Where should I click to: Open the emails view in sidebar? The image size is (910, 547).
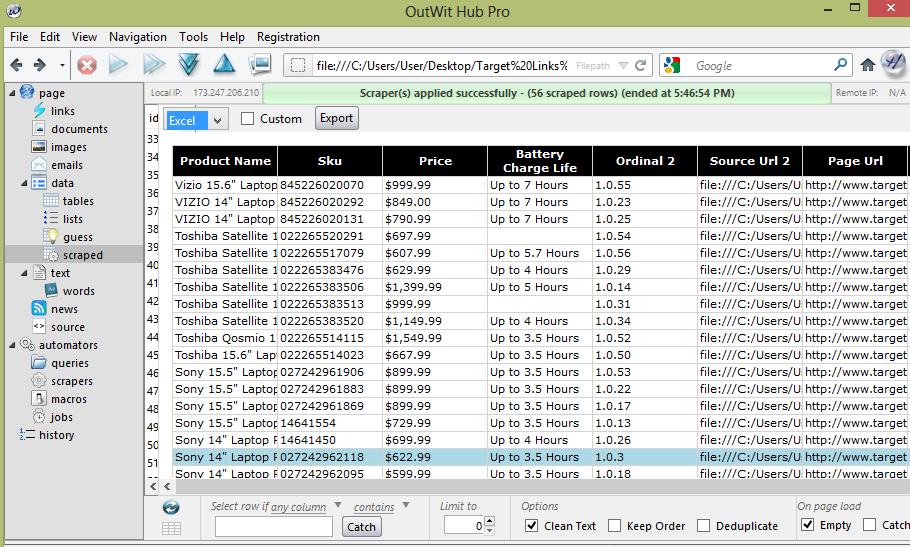click(x=66, y=165)
